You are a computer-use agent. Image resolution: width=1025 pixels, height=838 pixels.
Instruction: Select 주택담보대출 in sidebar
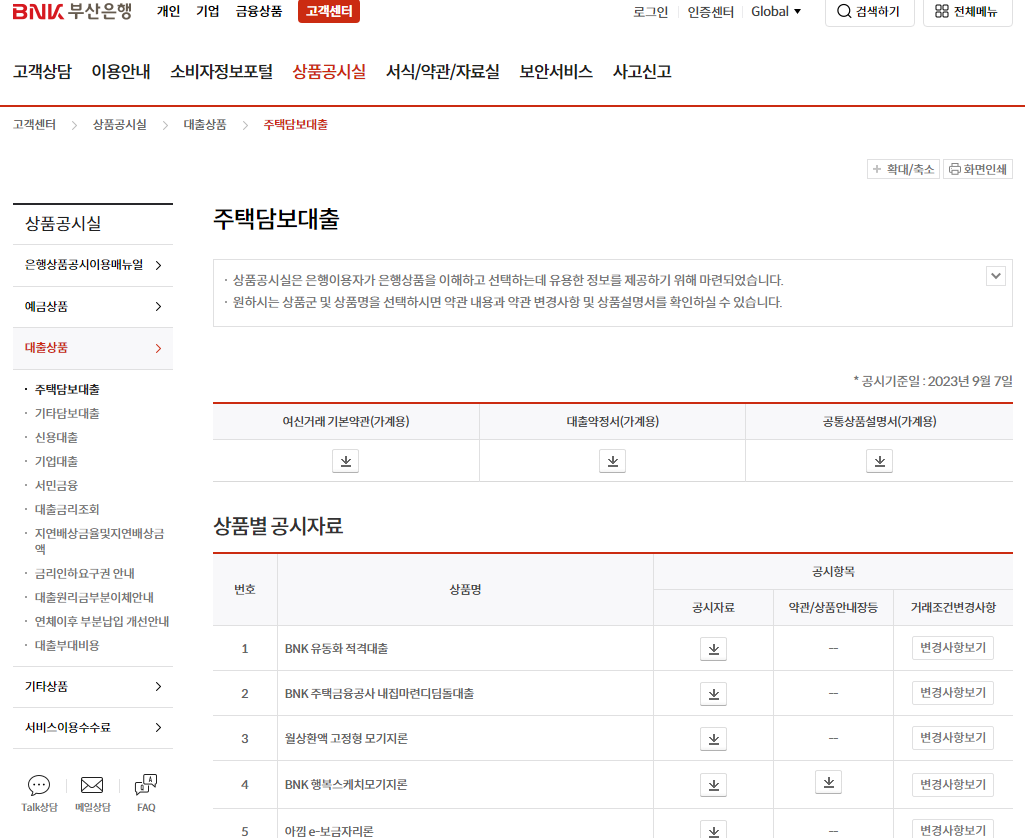tap(67, 390)
